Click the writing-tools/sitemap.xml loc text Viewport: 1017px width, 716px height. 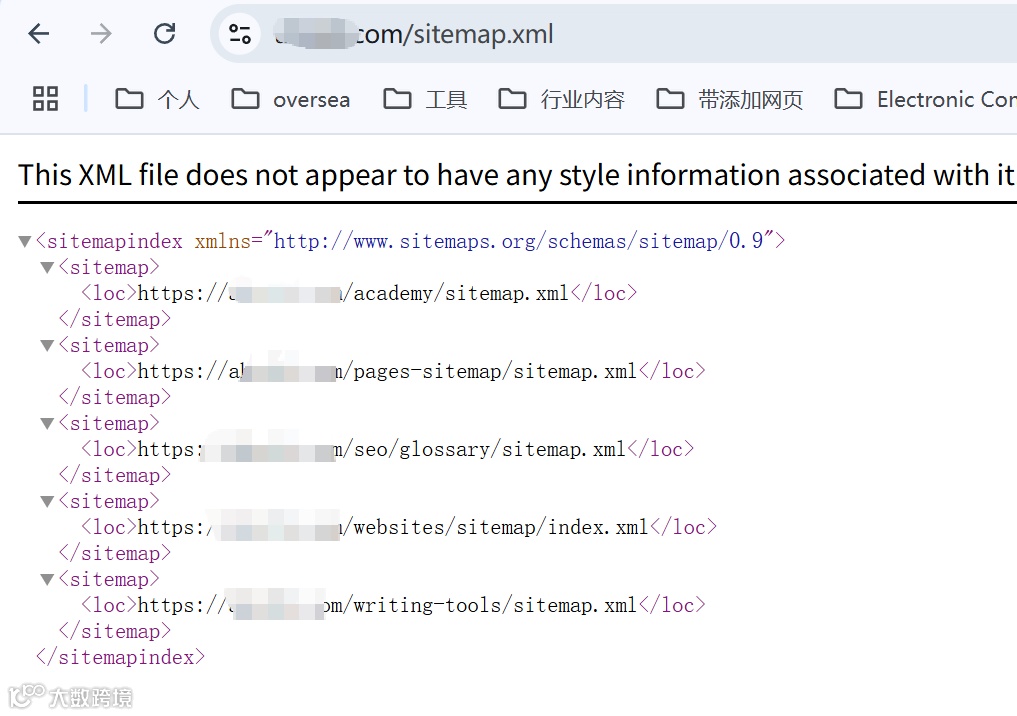click(x=387, y=604)
